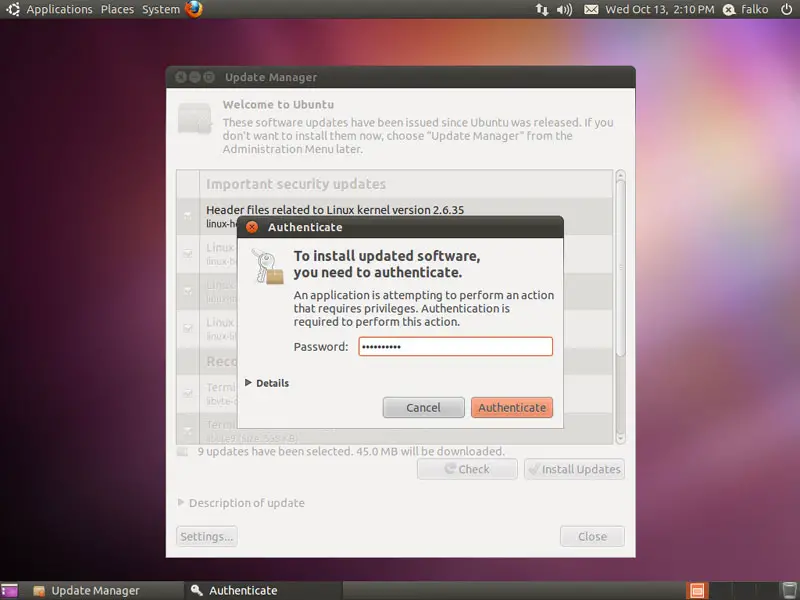Viewport: 800px width, 600px height.
Task: Click Install Updates in Update Manager
Action: click(574, 469)
